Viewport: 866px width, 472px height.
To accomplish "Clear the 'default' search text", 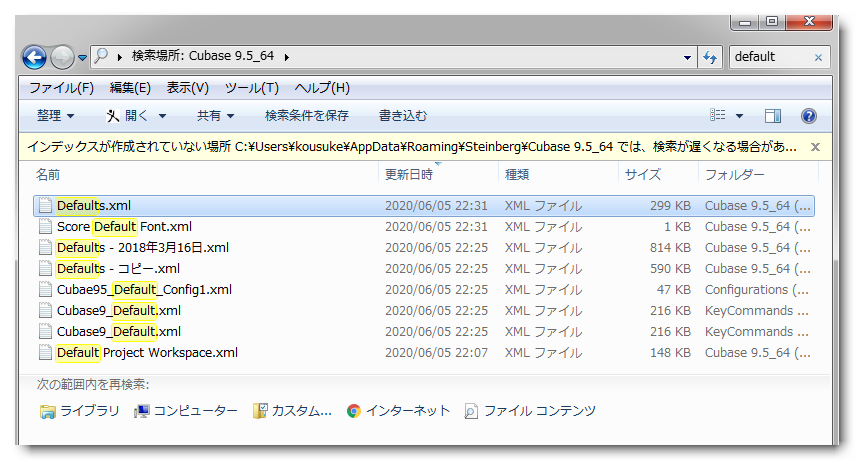I will [x=819, y=57].
